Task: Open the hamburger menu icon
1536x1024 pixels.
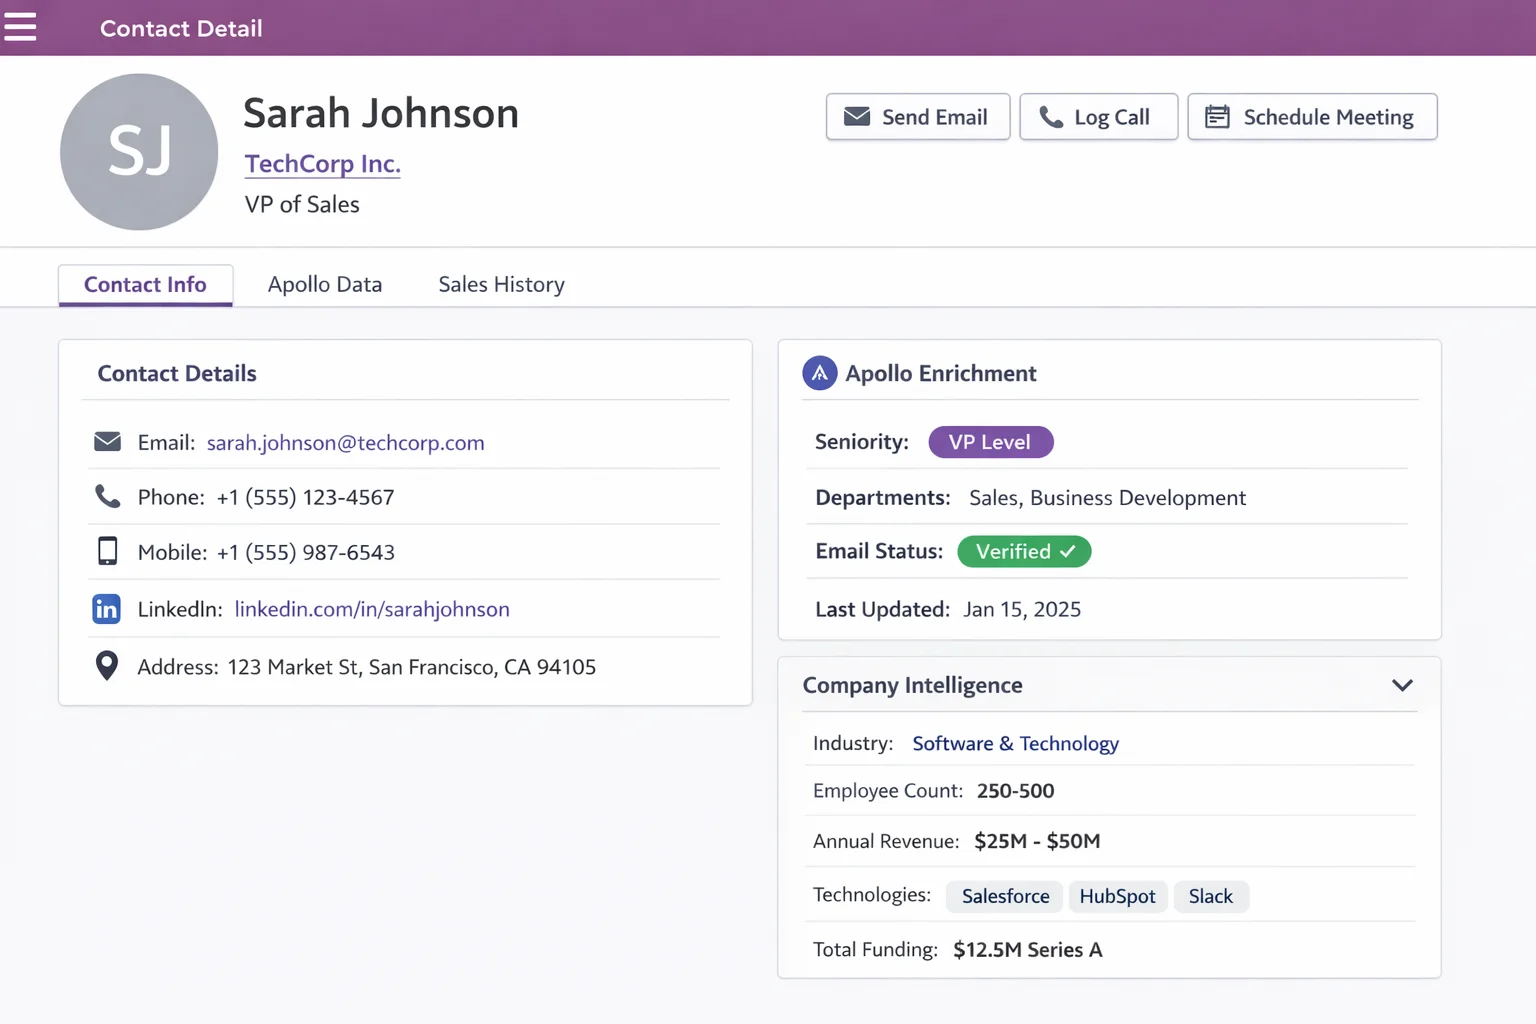Action: tap(20, 27)
